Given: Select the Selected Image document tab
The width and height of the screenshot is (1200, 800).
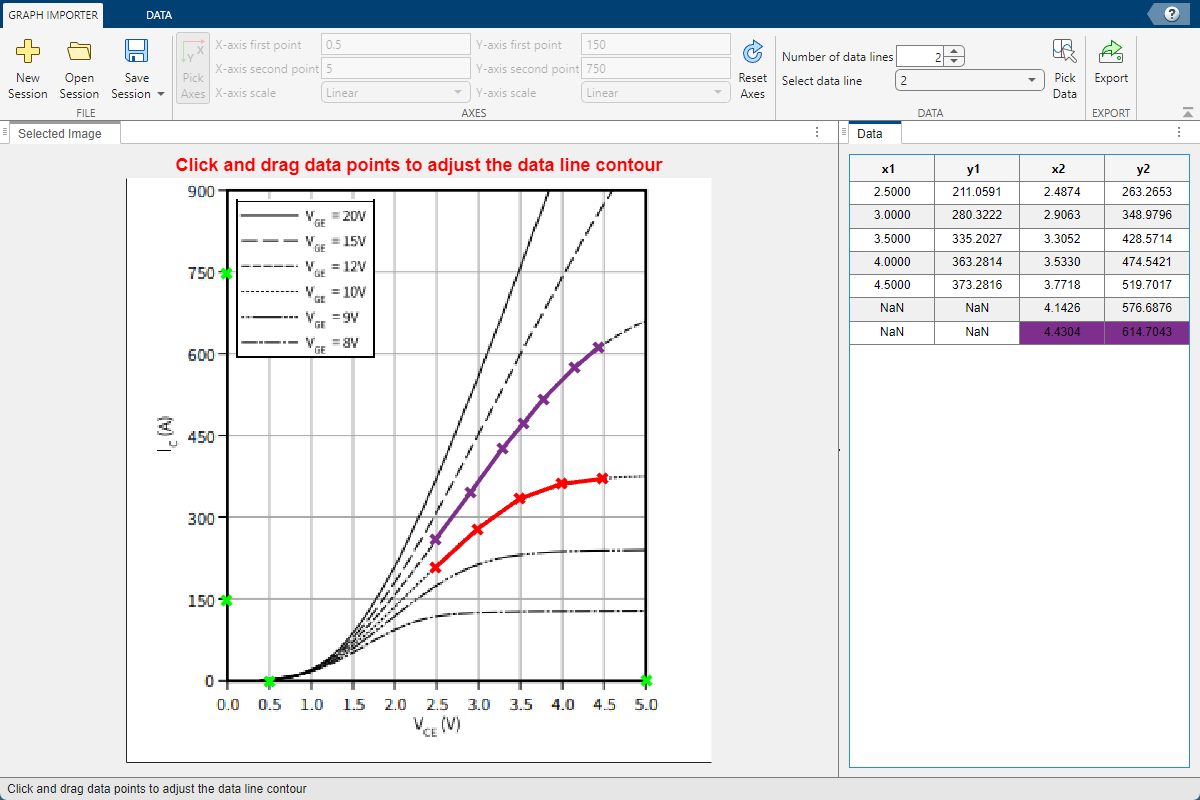Looking at the screenshot, I should point(60,134).
